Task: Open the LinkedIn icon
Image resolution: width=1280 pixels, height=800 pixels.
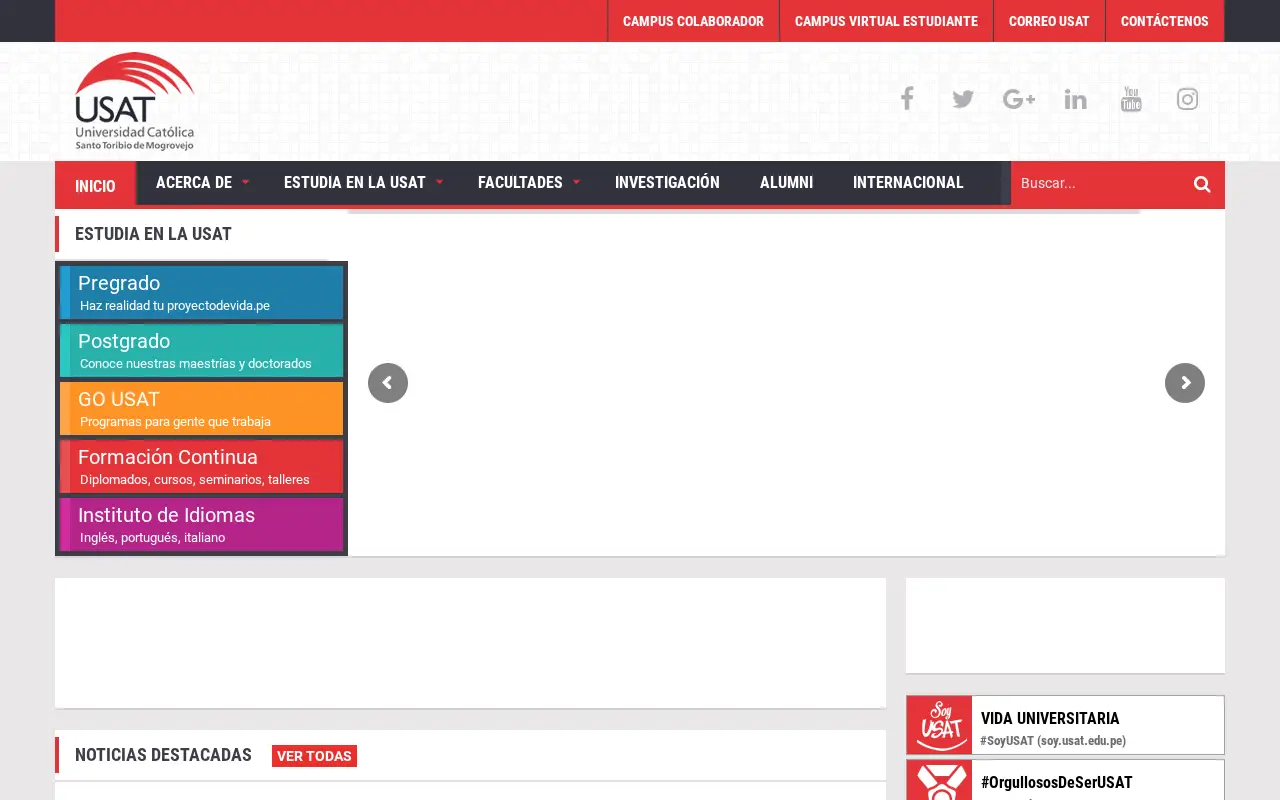Action: pos(1075,99)
